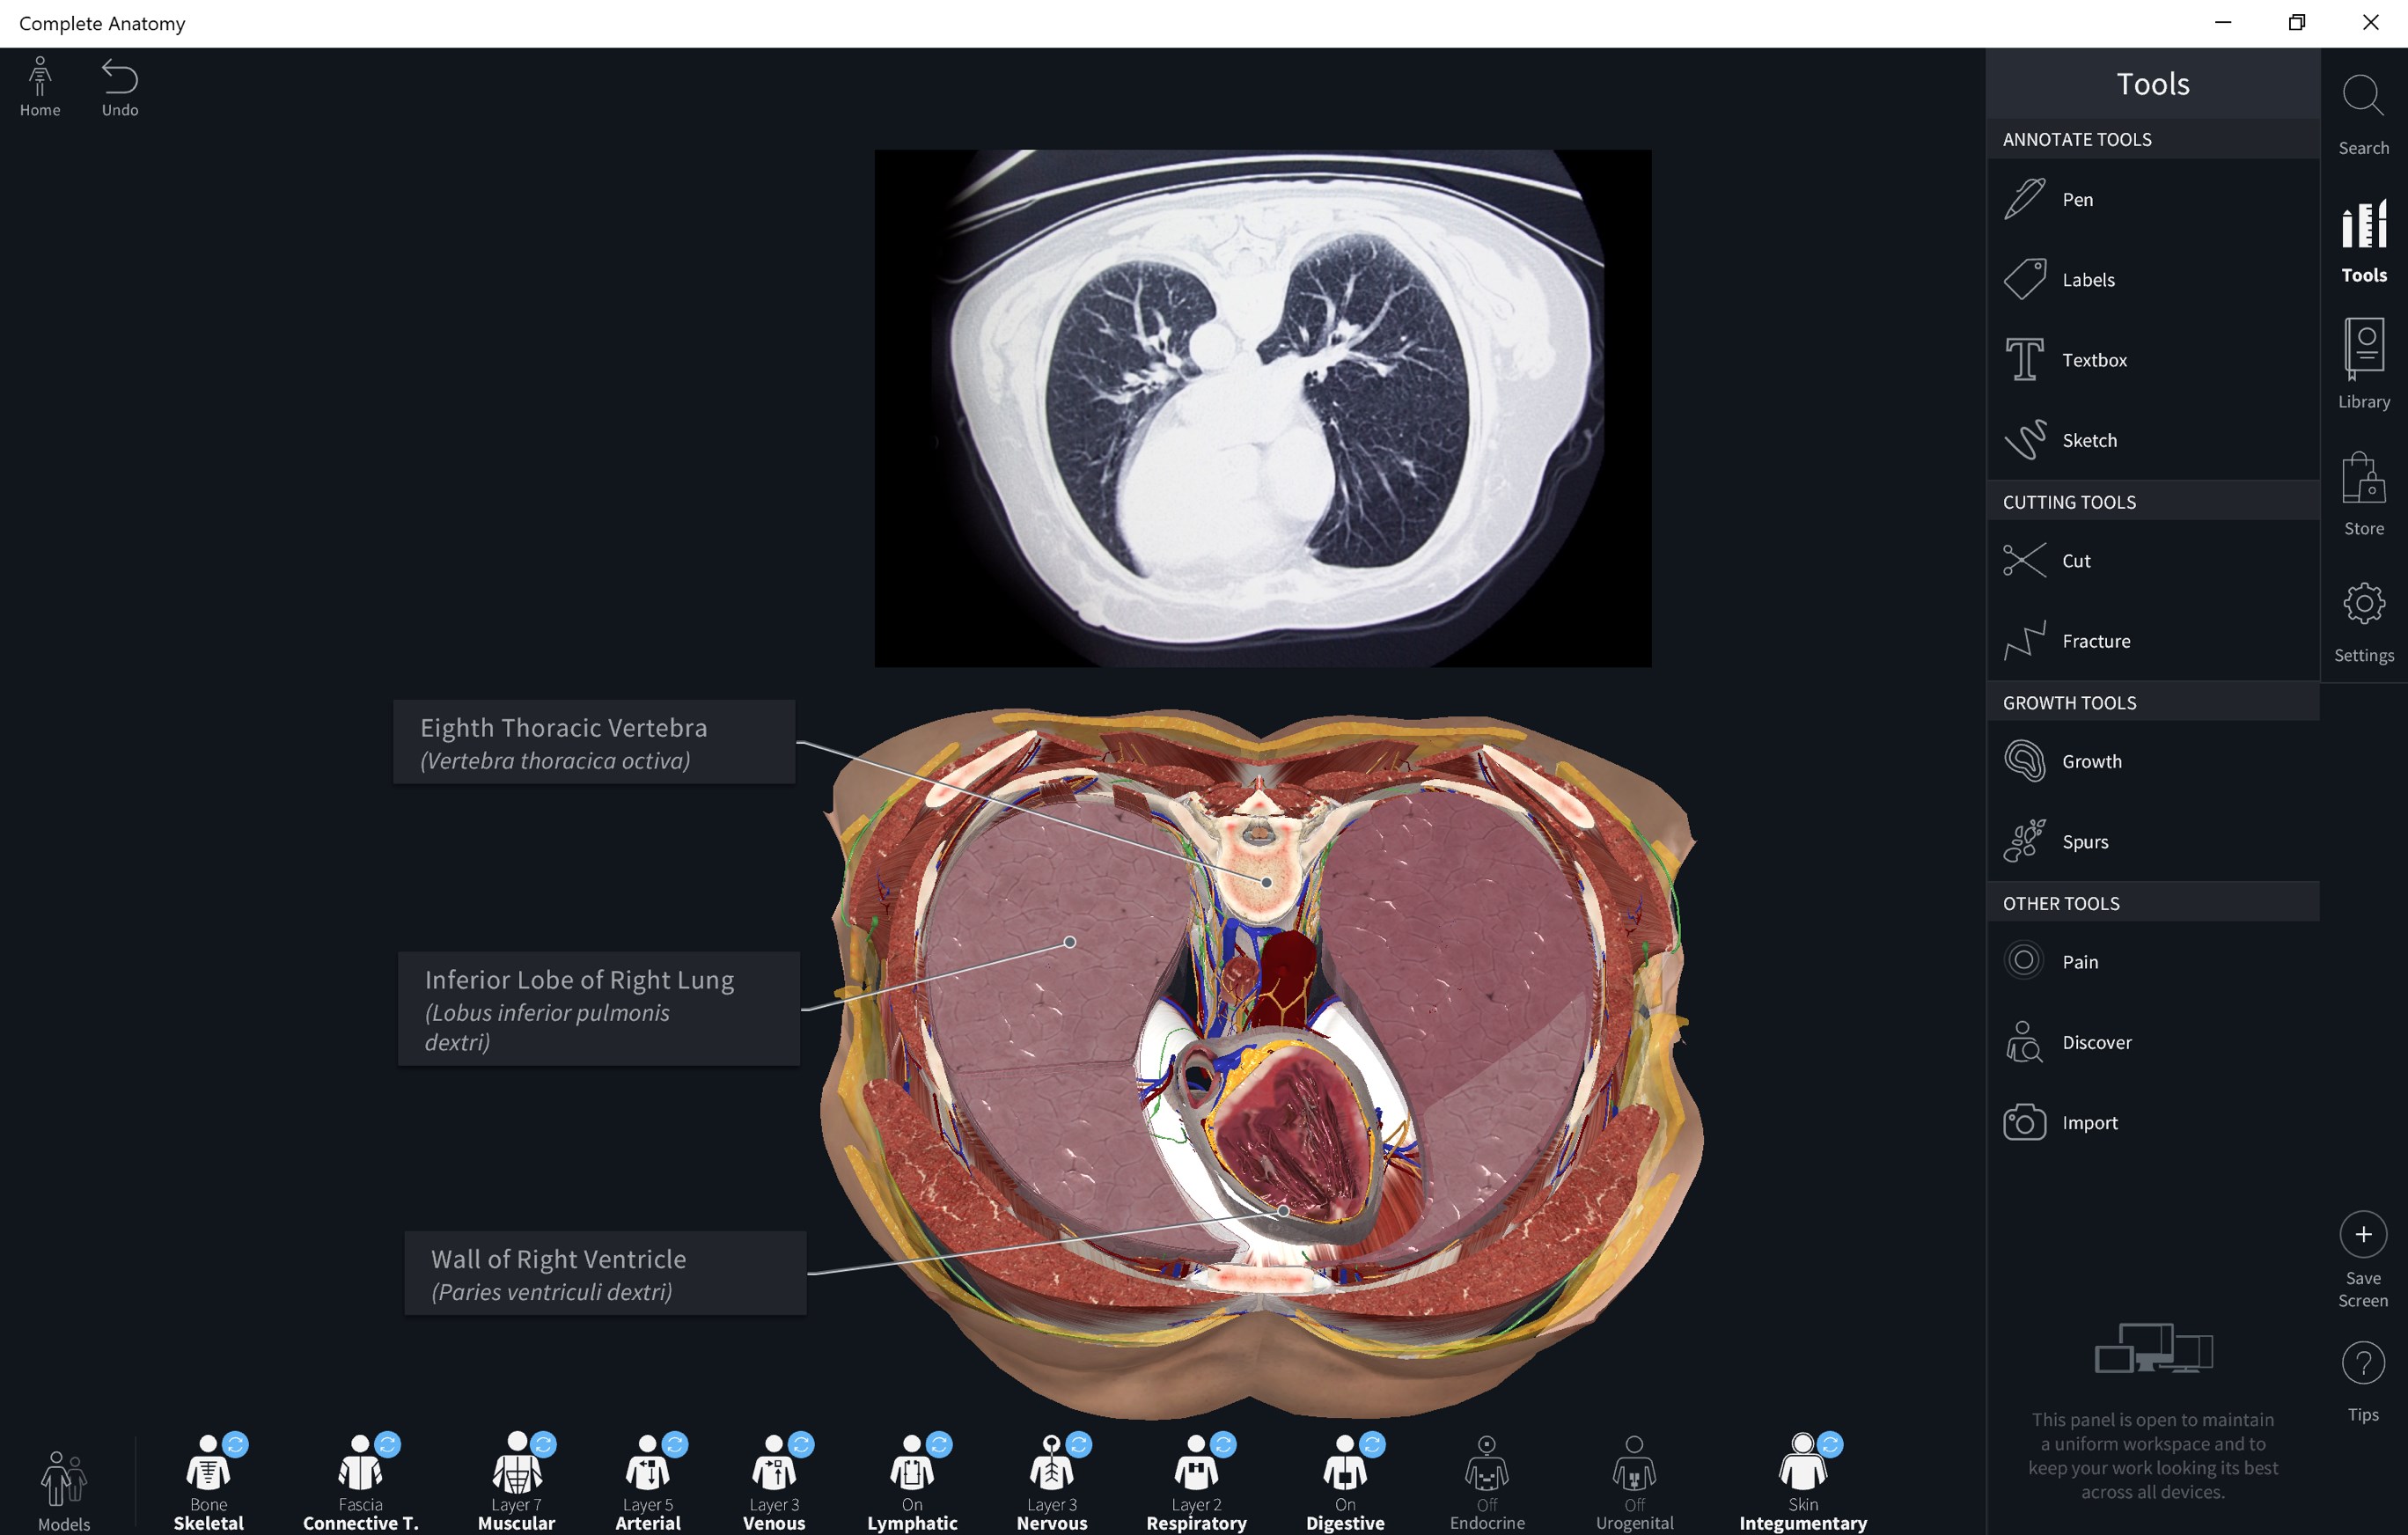The width and height of the screenshot is (2408, 1535).
Task: Select the Pen annotate tool
Action: click(x=2152, y=199)
